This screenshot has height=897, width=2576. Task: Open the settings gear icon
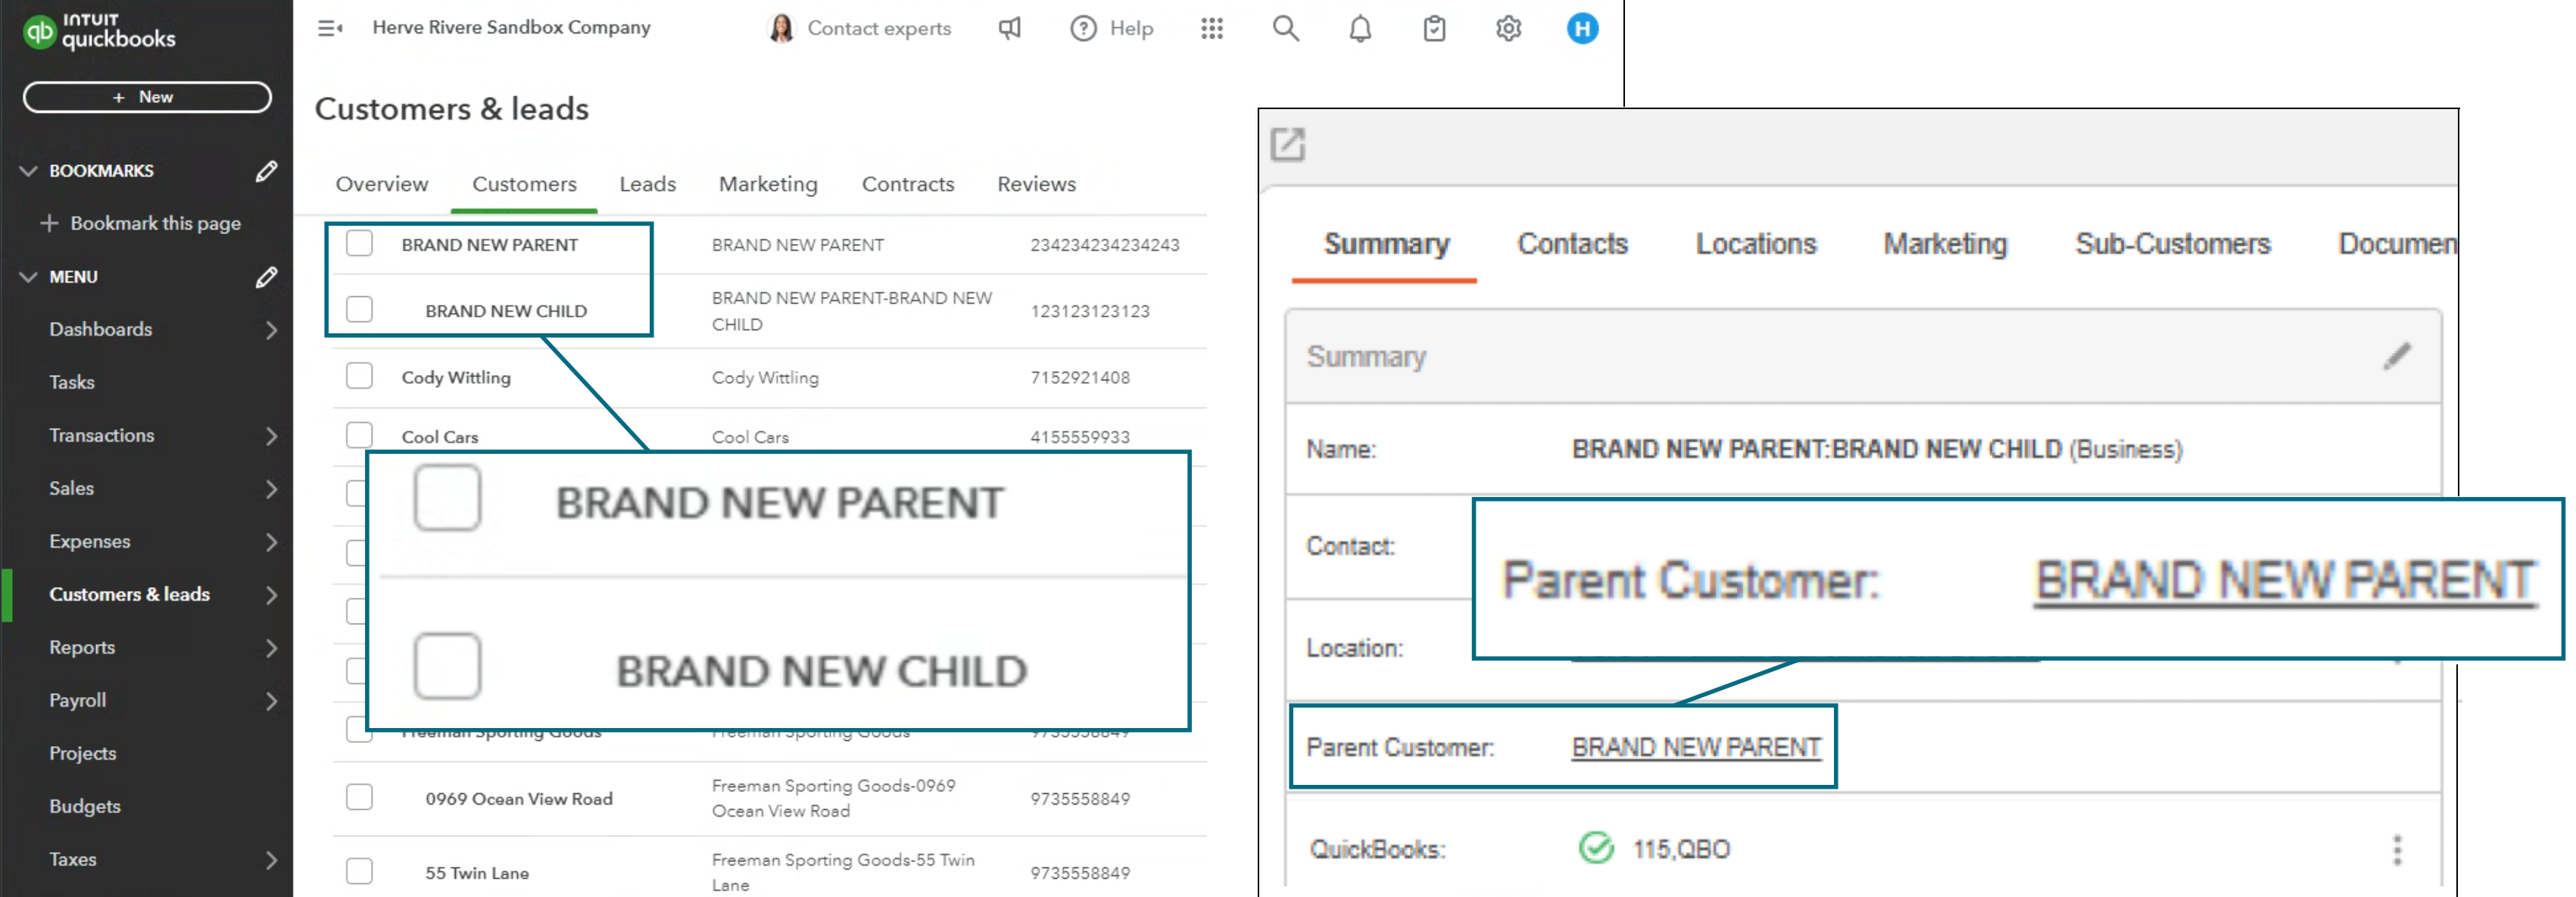pos(1507,28)
